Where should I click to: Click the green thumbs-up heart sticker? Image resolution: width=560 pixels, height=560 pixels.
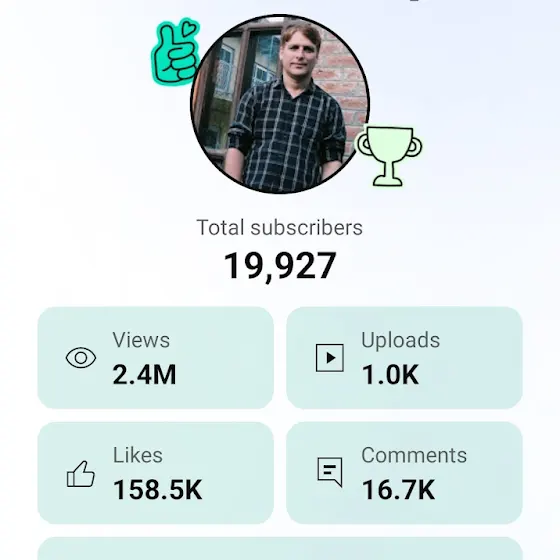coord(176,52)
